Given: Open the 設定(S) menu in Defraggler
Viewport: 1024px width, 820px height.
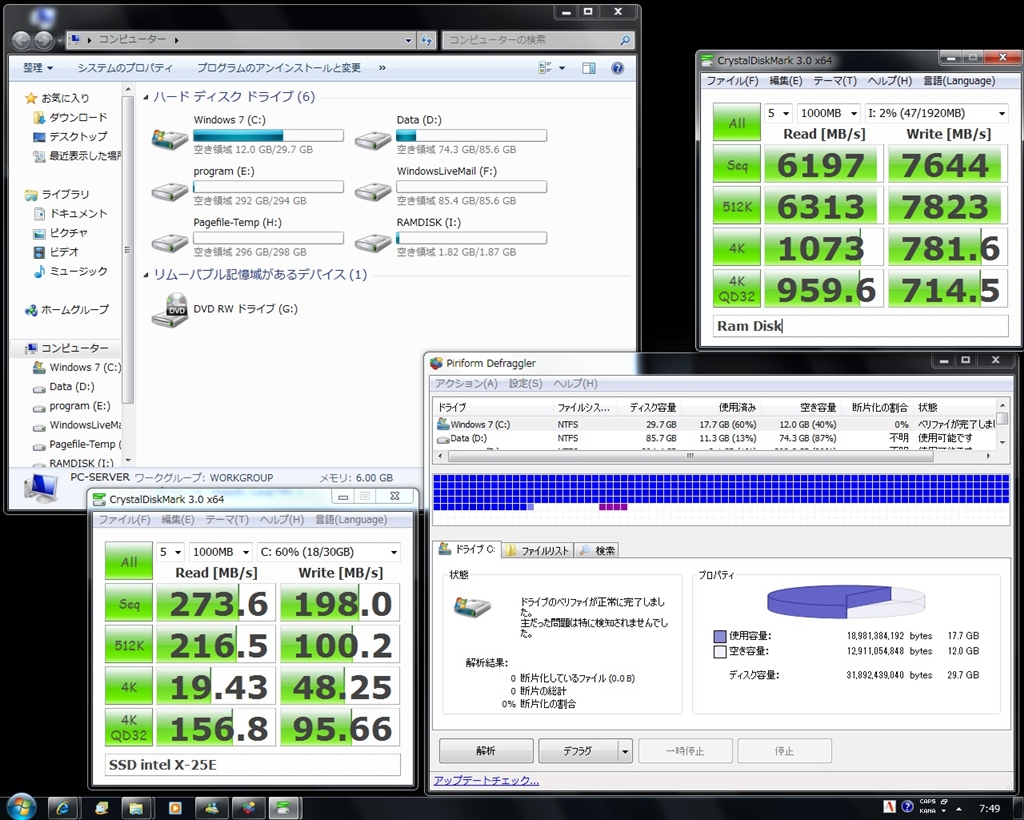Looking at the screenshot, I should click(525, 383).
